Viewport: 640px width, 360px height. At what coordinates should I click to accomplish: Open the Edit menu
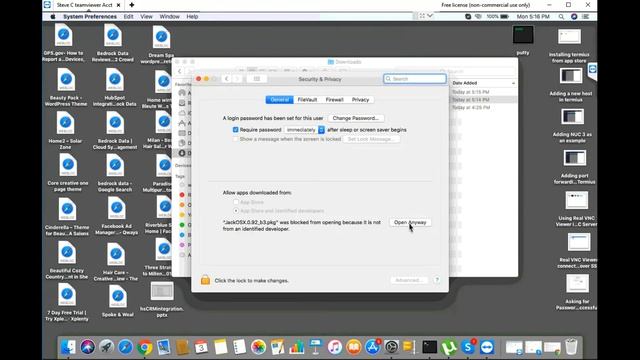point(128,17)
